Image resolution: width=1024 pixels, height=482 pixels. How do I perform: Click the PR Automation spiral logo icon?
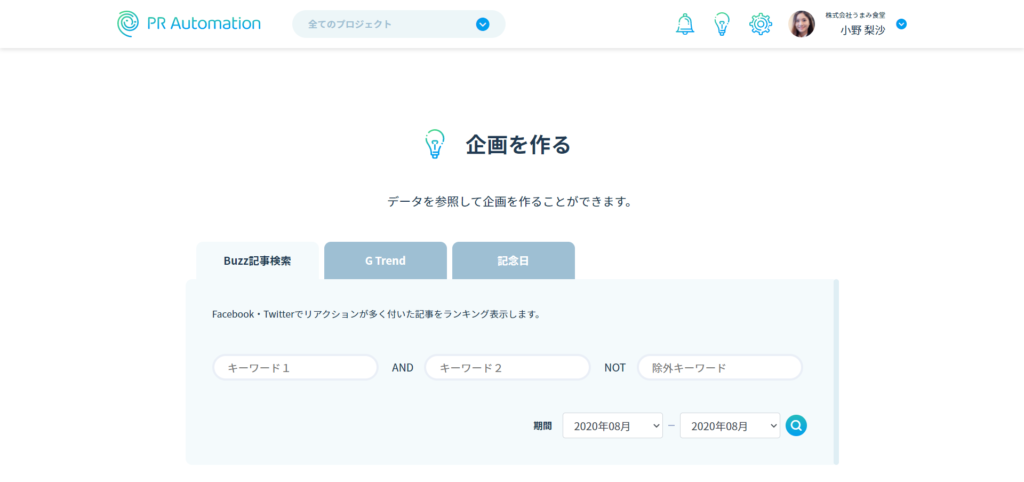pos(129,24)
